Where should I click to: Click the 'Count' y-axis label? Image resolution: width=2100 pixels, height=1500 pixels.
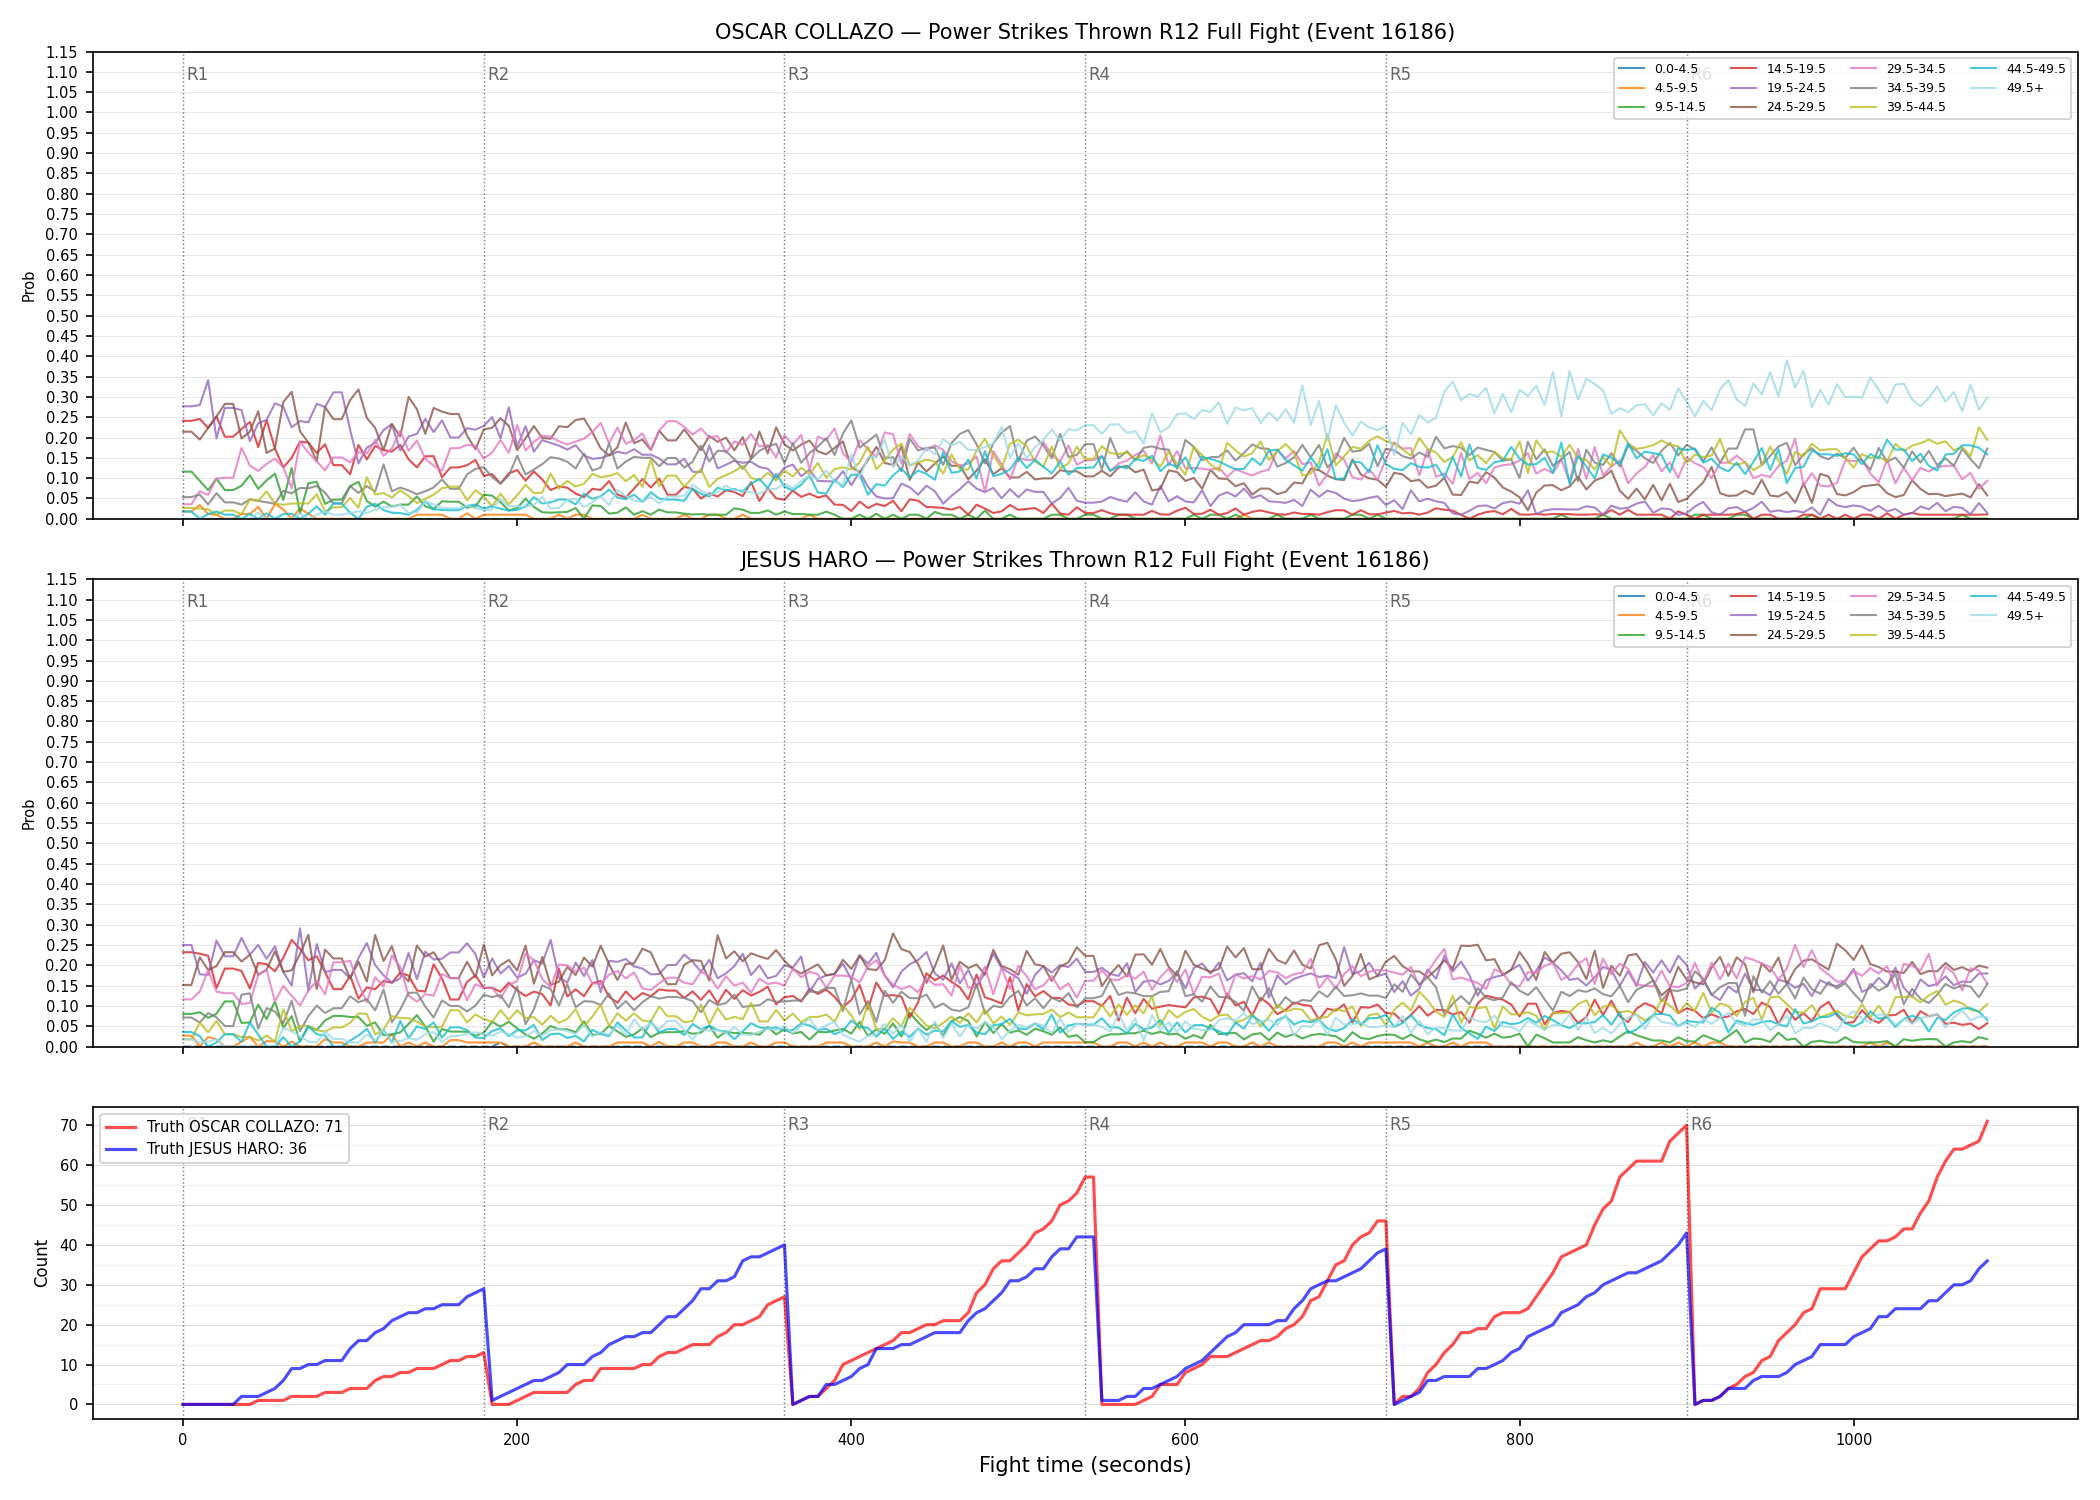41,1263
